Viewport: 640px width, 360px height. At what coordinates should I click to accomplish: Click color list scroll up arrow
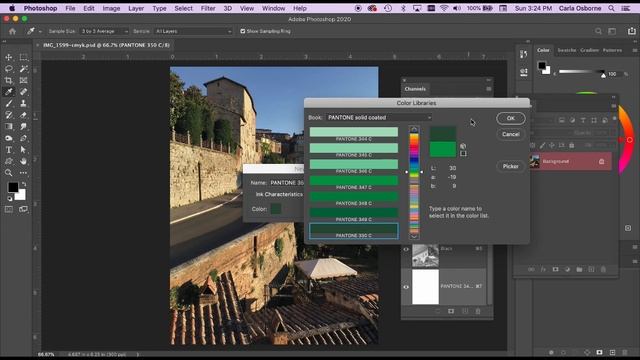[x=414, y=129]
